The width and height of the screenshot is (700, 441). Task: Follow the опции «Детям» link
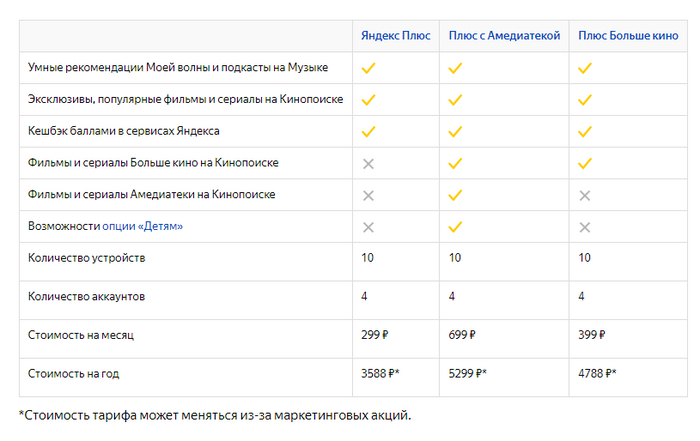point(142,227)
